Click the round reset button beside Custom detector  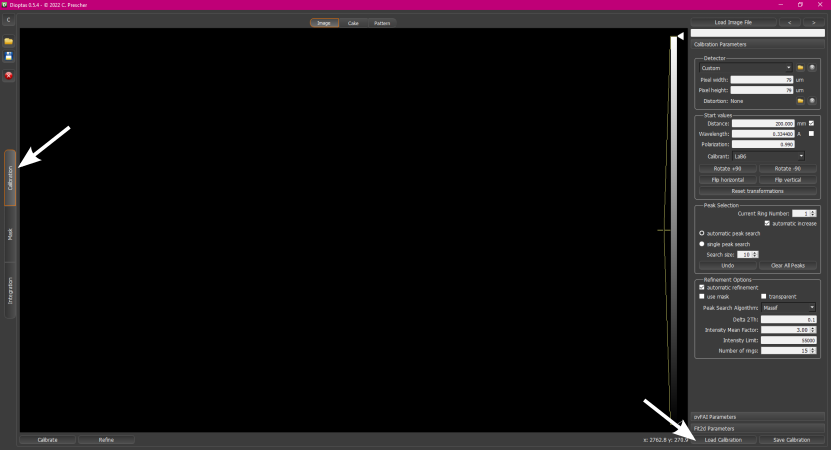click(811, 68)
